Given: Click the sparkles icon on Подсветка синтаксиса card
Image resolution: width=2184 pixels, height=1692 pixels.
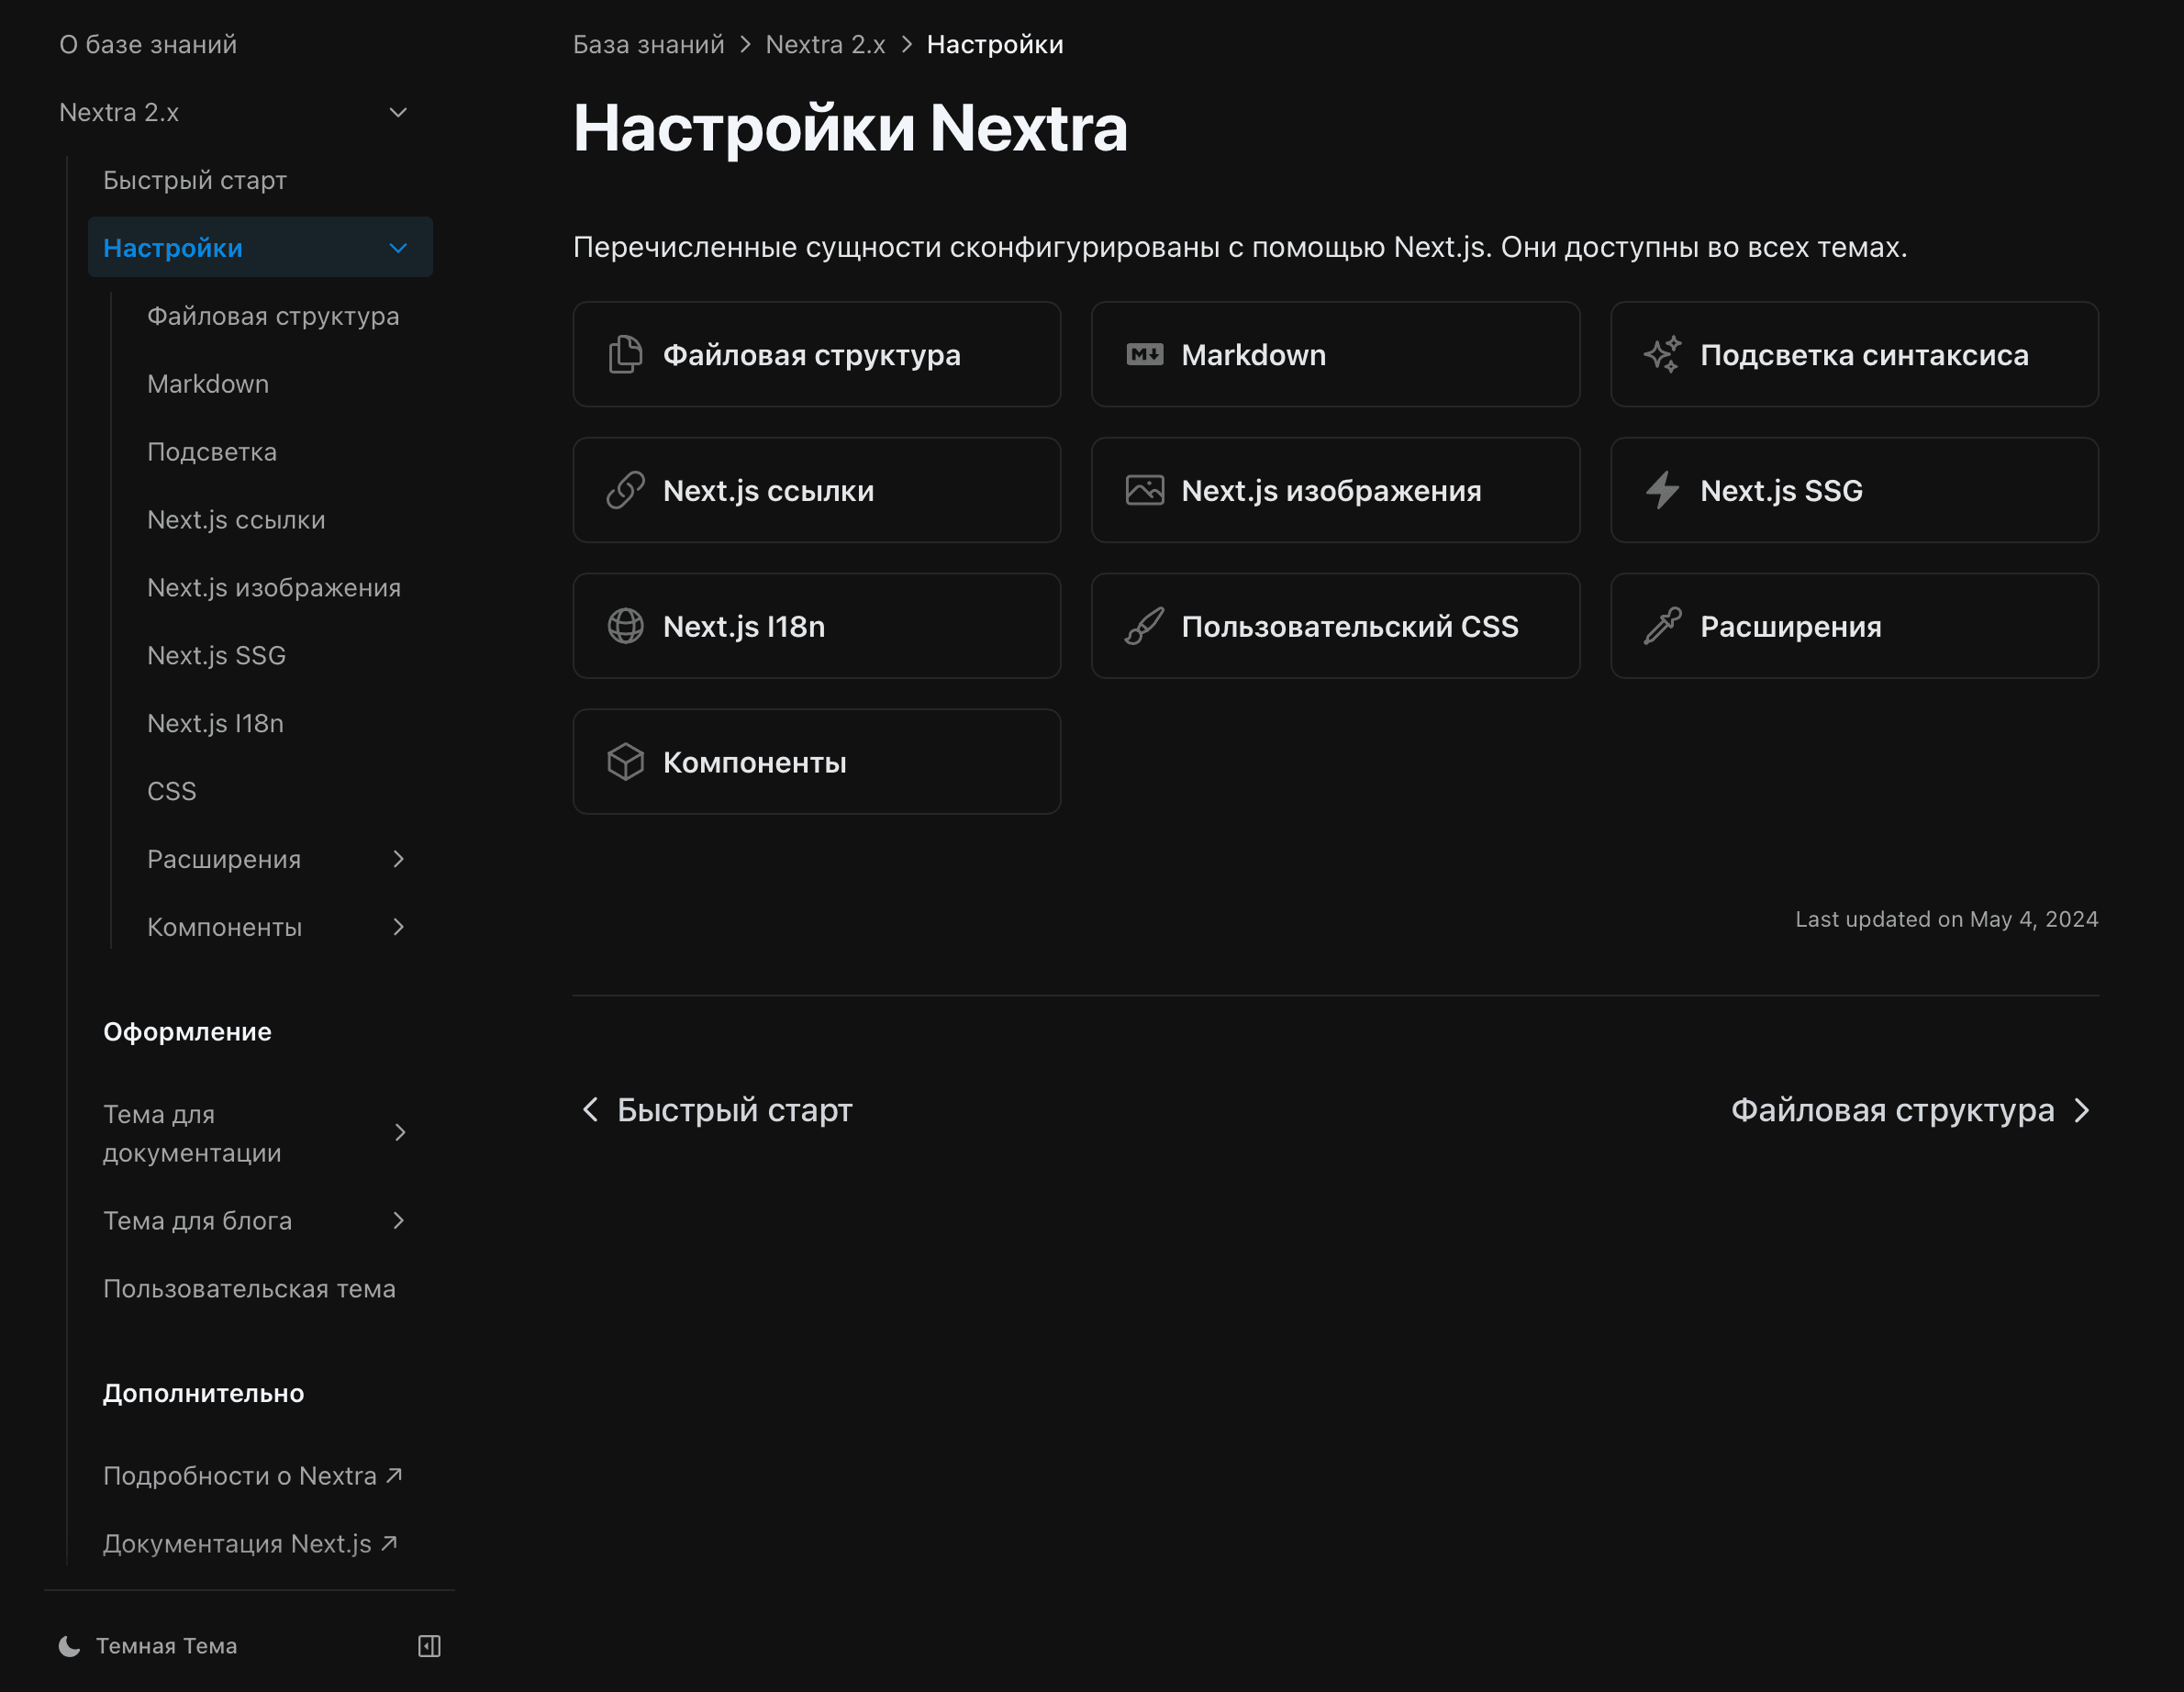Looking at the screenshot, I should click(x=1662, y=355).
